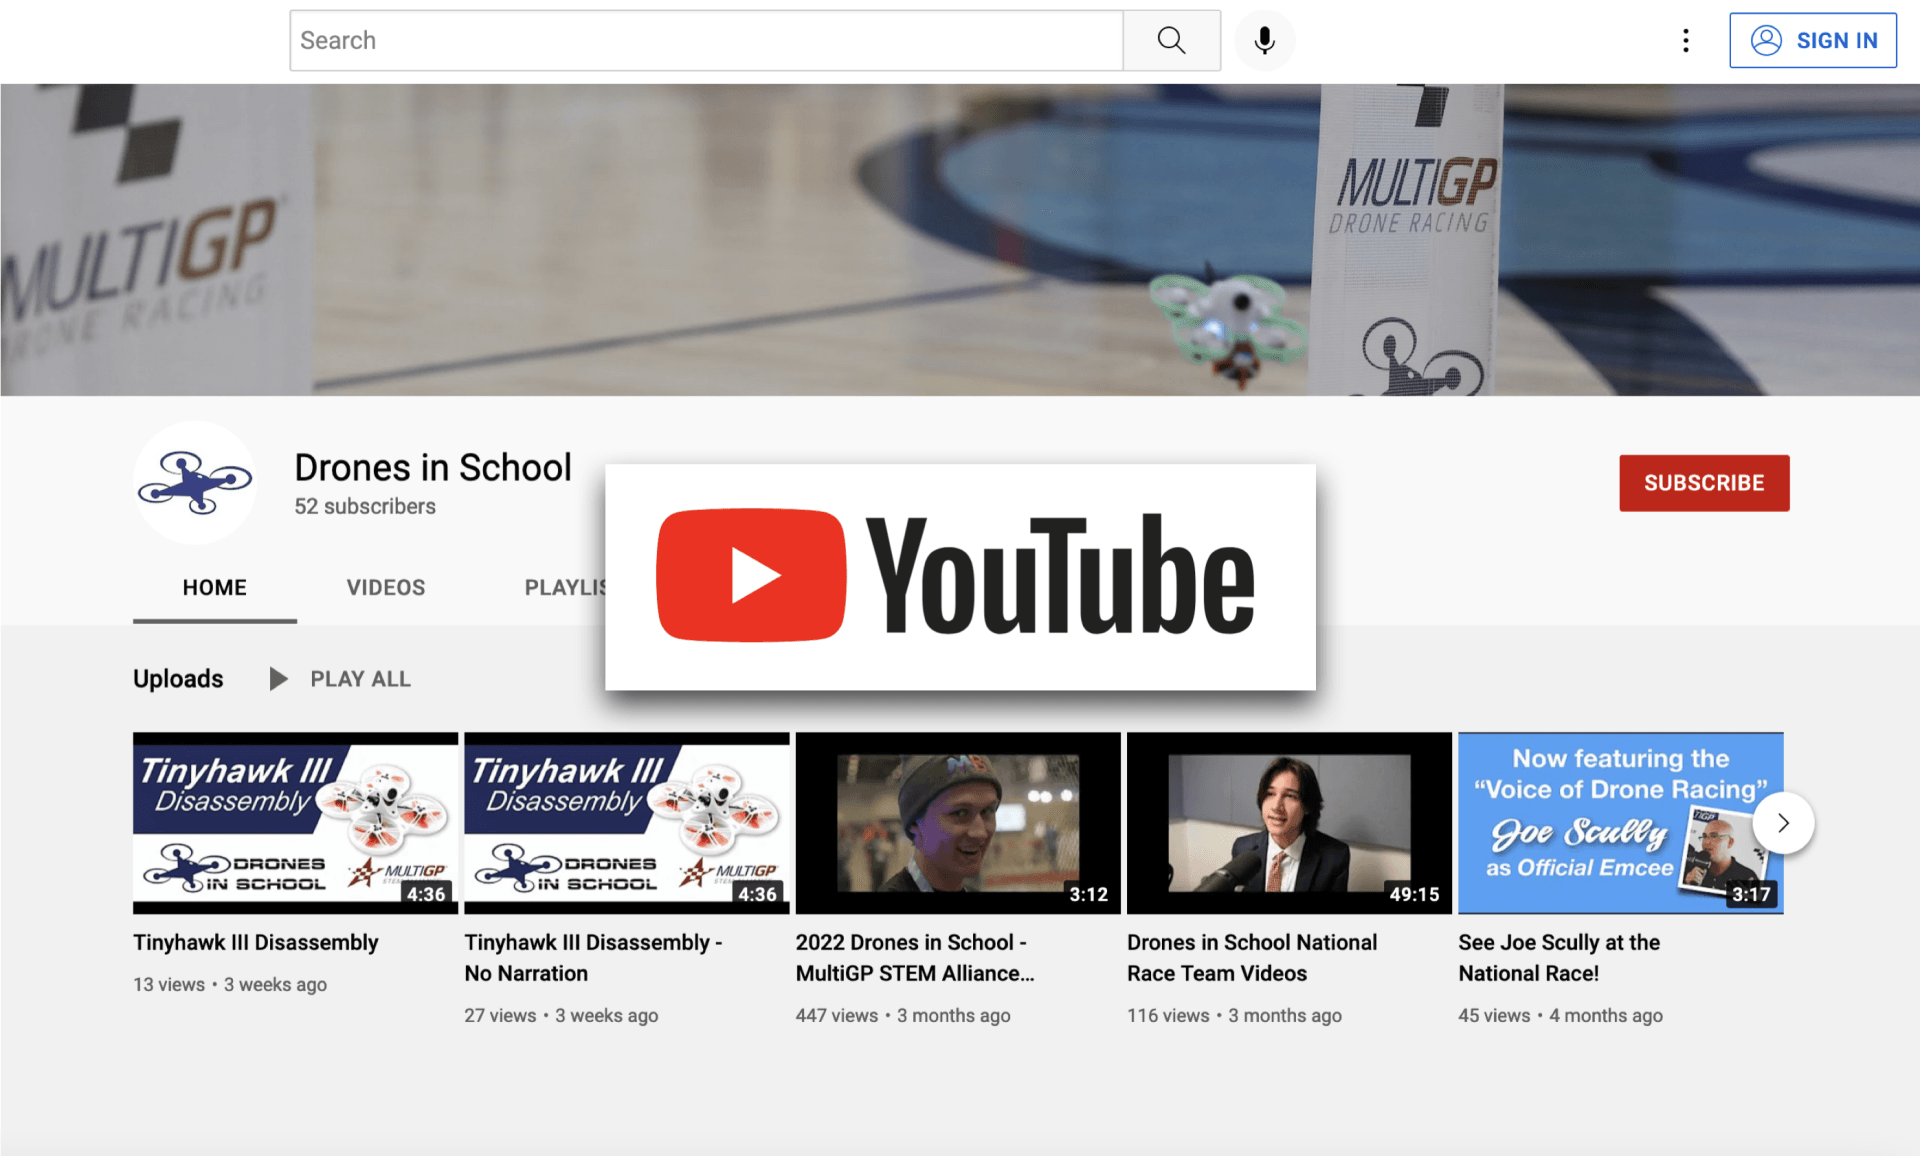Click the MultiGP channel banner image
This screenshot has width=1920, height=1156.
[x=960, y=240]
